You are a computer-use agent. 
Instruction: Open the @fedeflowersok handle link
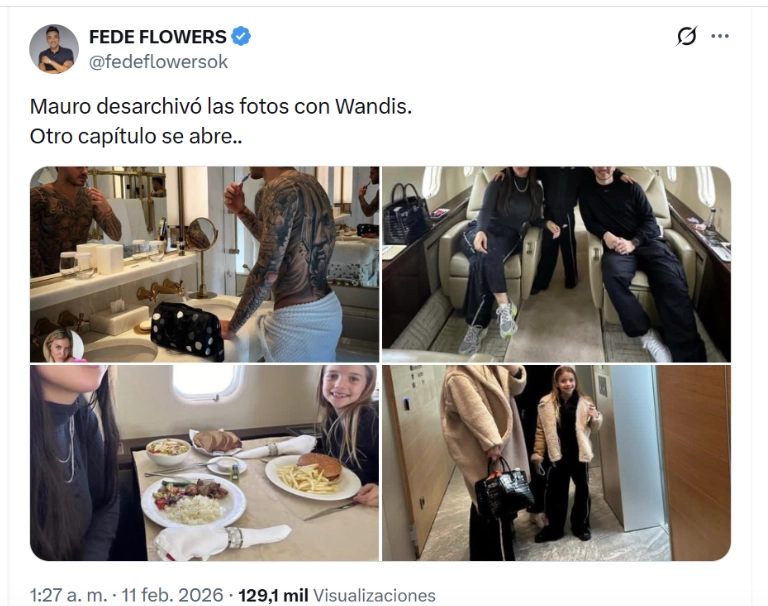pyautogui.click(x=158, y=62)
